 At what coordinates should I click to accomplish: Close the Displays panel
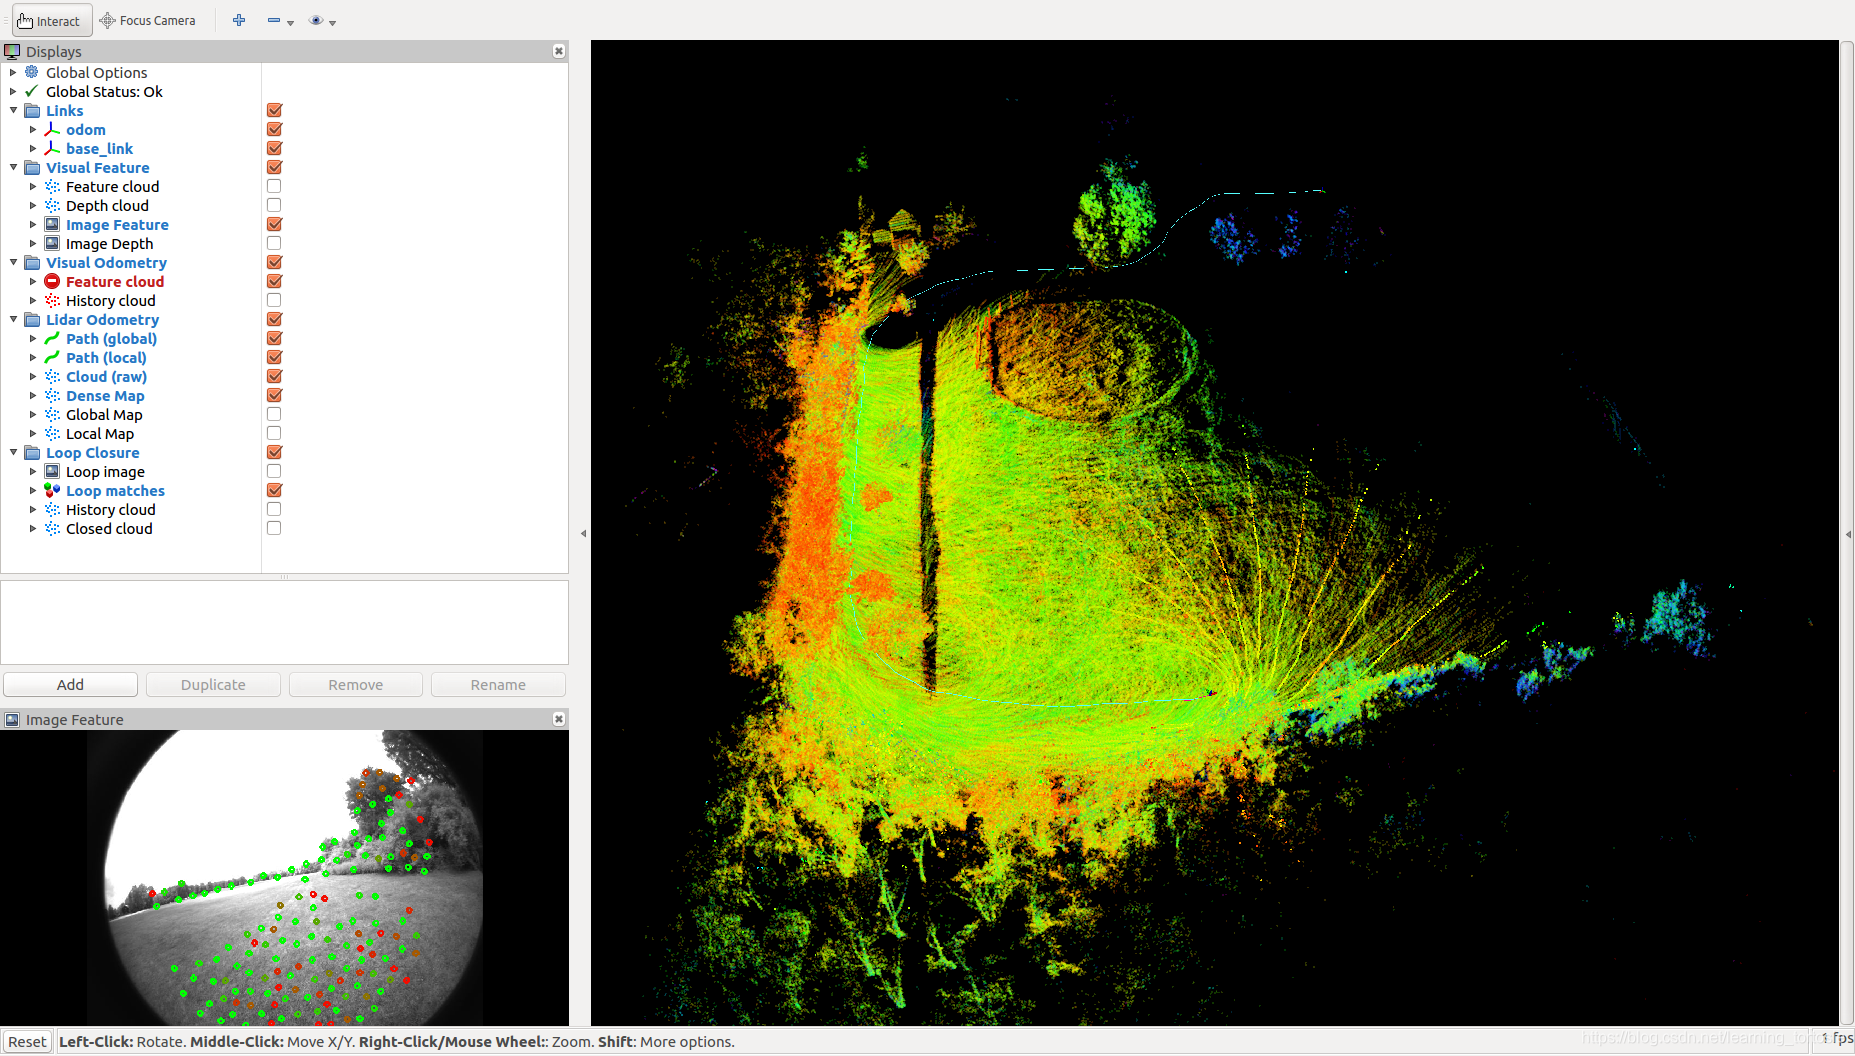(x=559, y=51)
